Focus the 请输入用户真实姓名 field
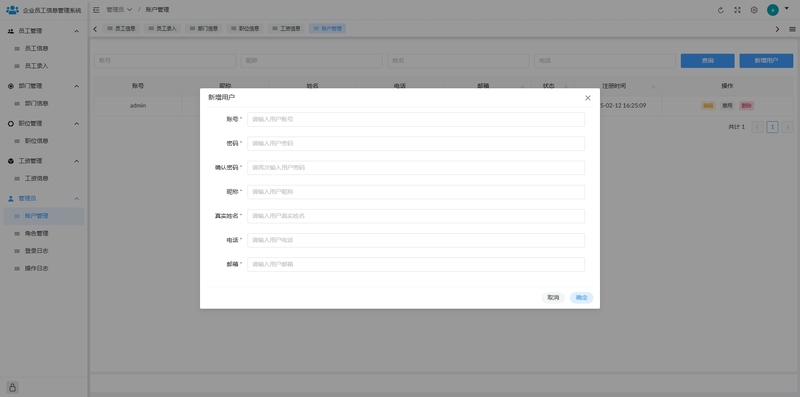The width and height of the screenshot is (800, 397). click(x=416, y=216)
